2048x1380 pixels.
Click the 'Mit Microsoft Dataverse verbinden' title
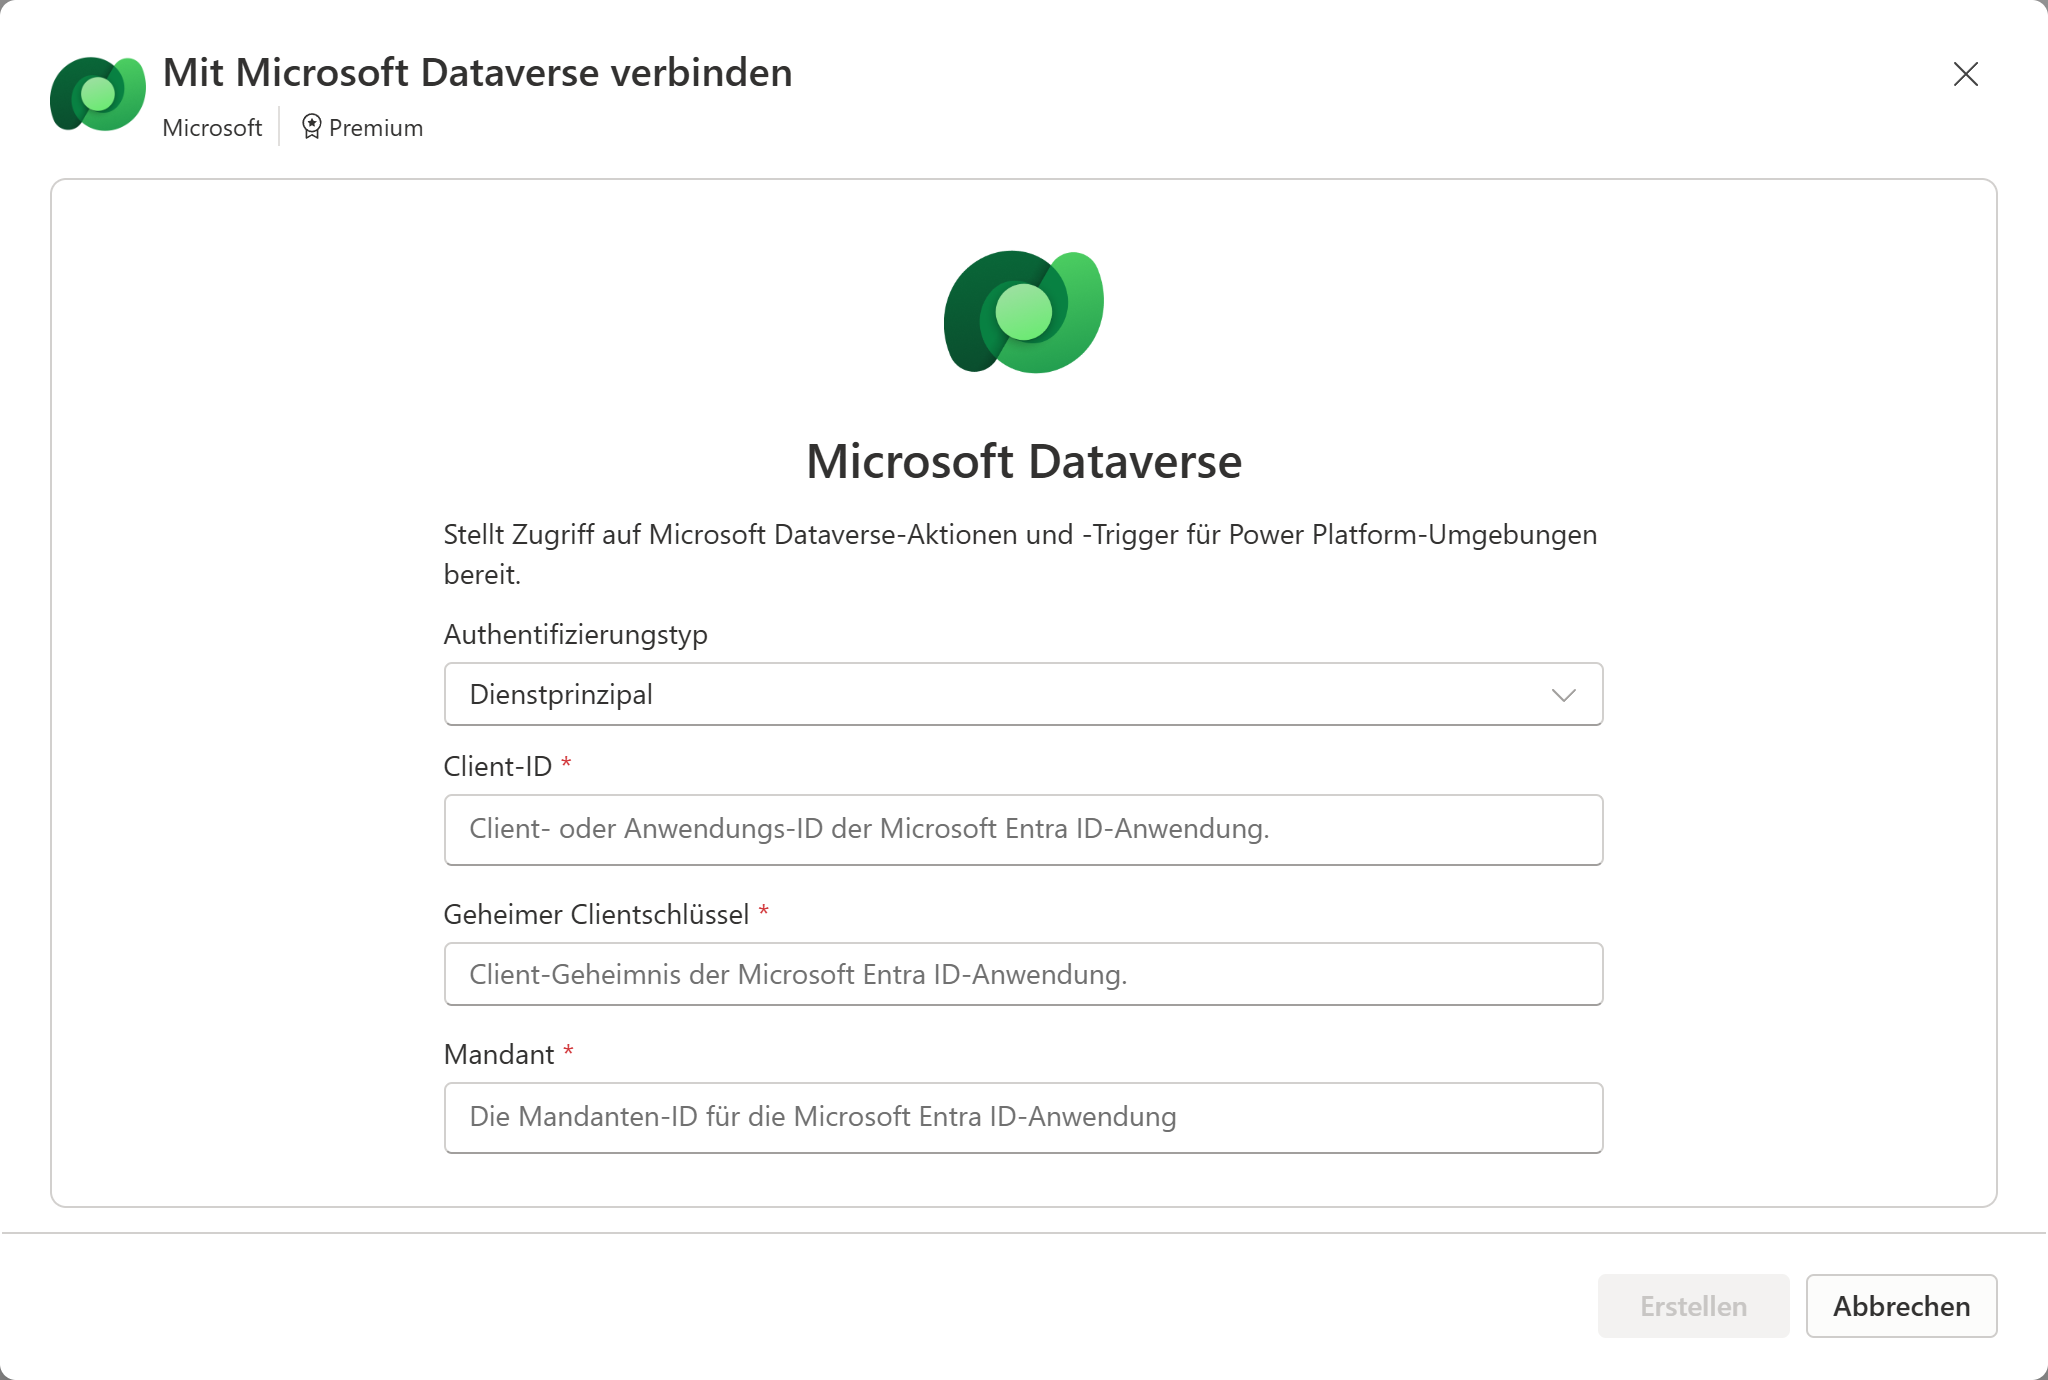pyautogui.click(x=477, y=73)
